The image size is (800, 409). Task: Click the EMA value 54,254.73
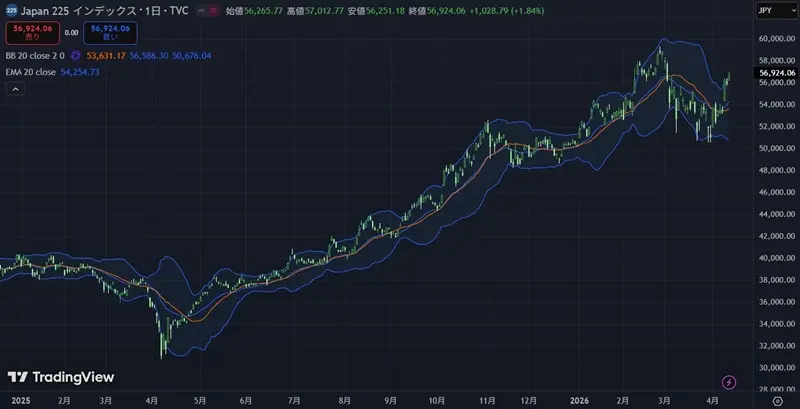pyautogui.click(x=79, y=72)
